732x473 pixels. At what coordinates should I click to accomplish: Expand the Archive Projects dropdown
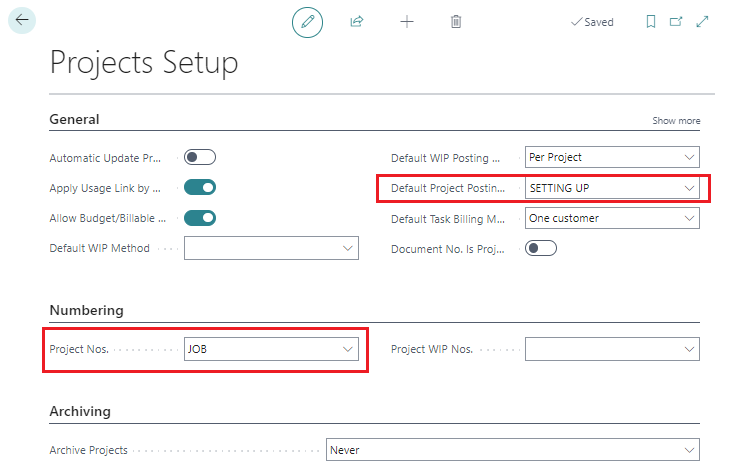pyautogui.click(x=688, y=450)
